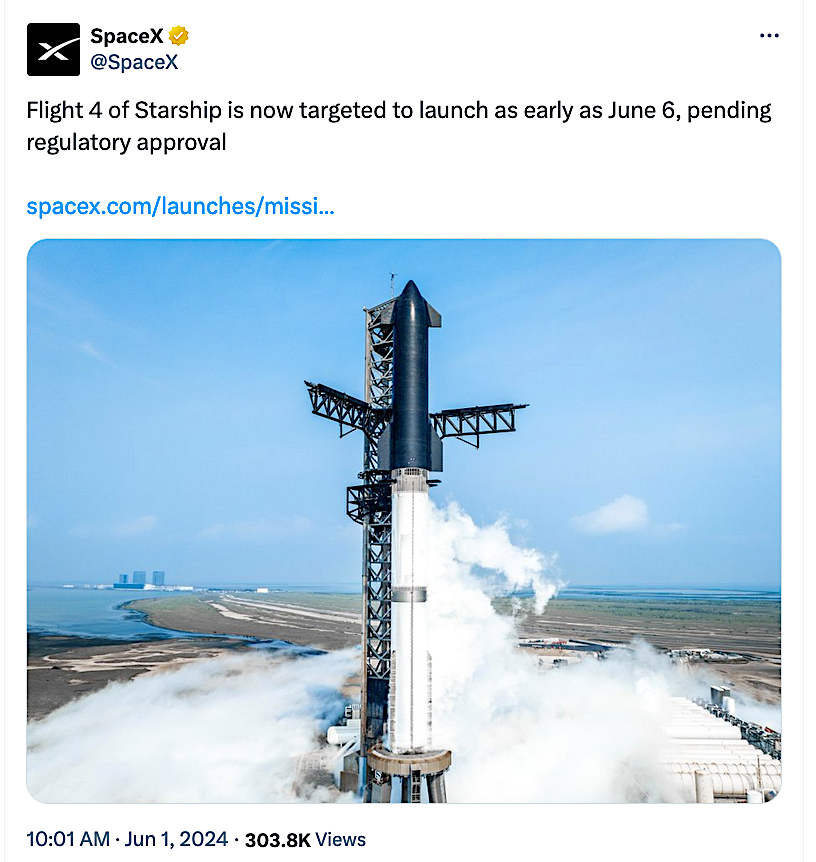Open the Starship launch photo
The image size is (816, 862).
tap(403, 520)
